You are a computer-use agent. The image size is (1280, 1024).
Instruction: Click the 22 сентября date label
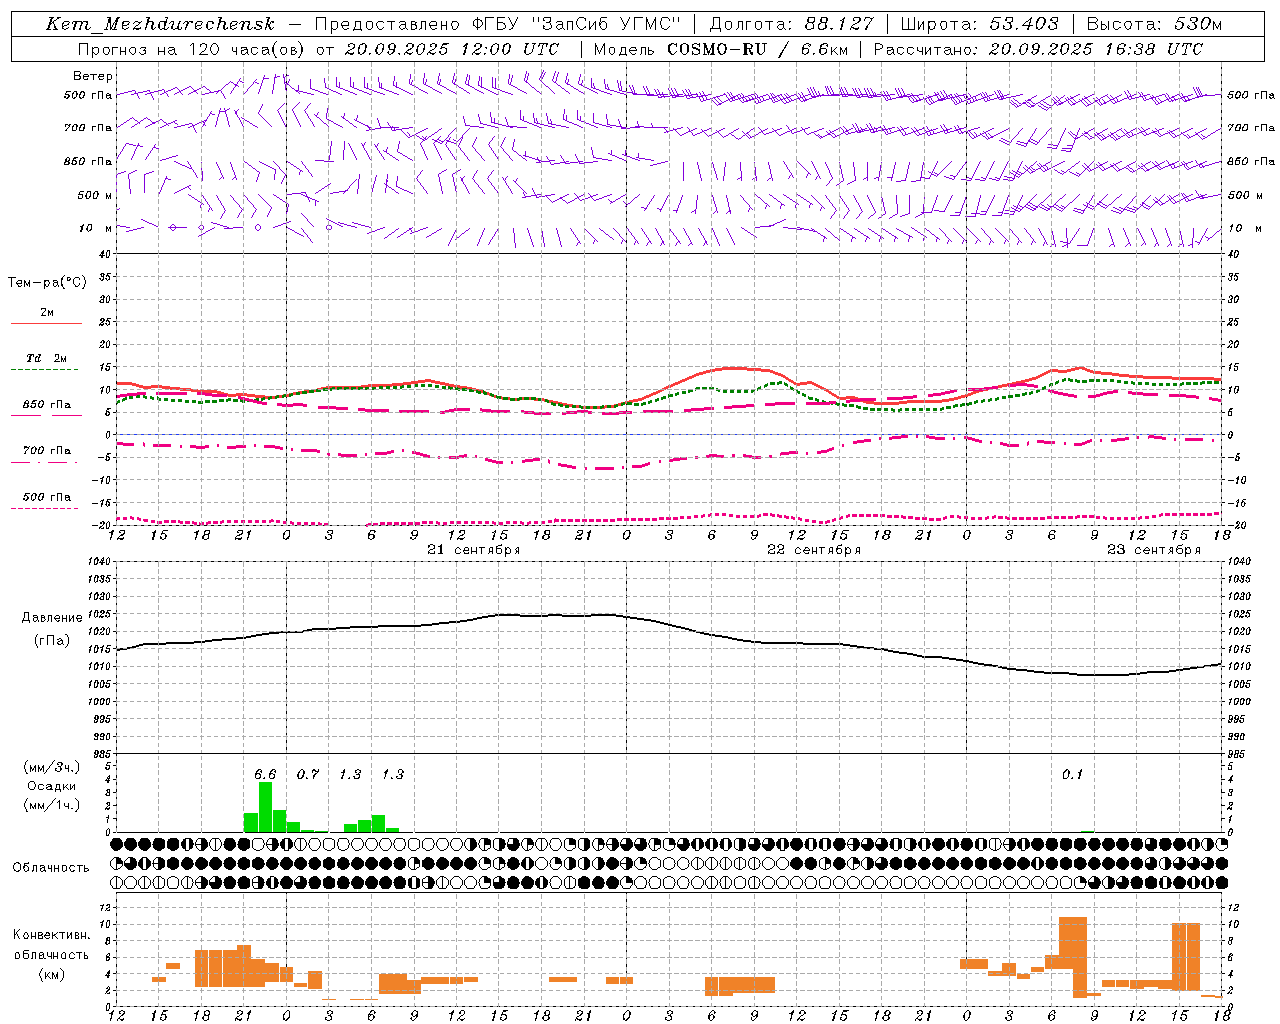(814, 550)
